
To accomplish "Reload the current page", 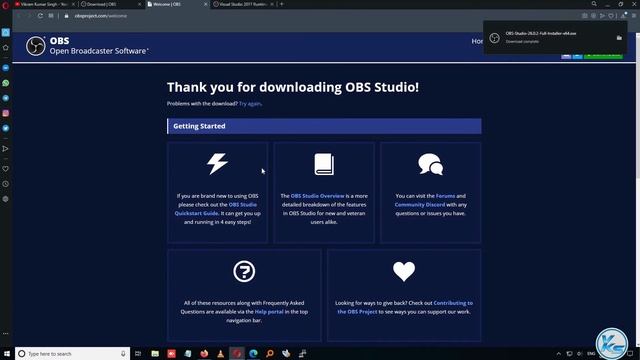I will [x=40, y=16].
